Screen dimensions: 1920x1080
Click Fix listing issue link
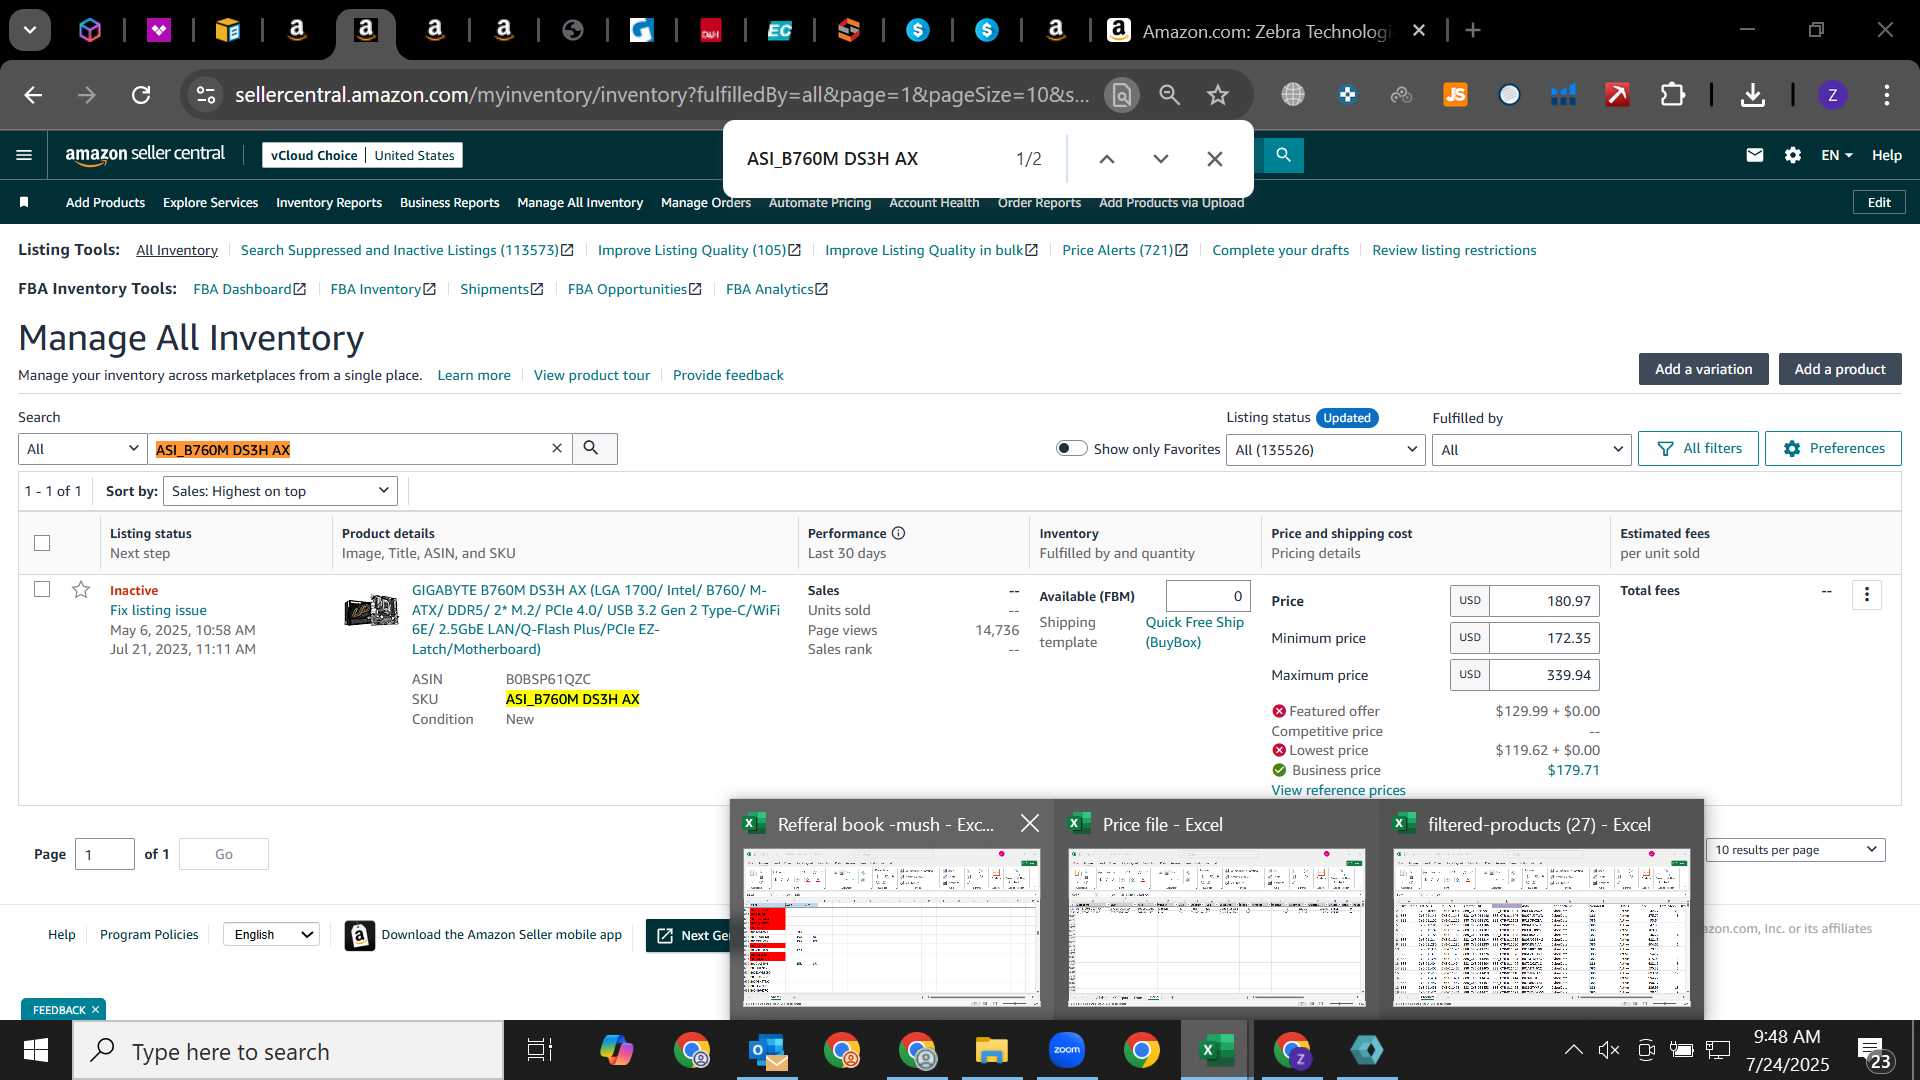158,610
